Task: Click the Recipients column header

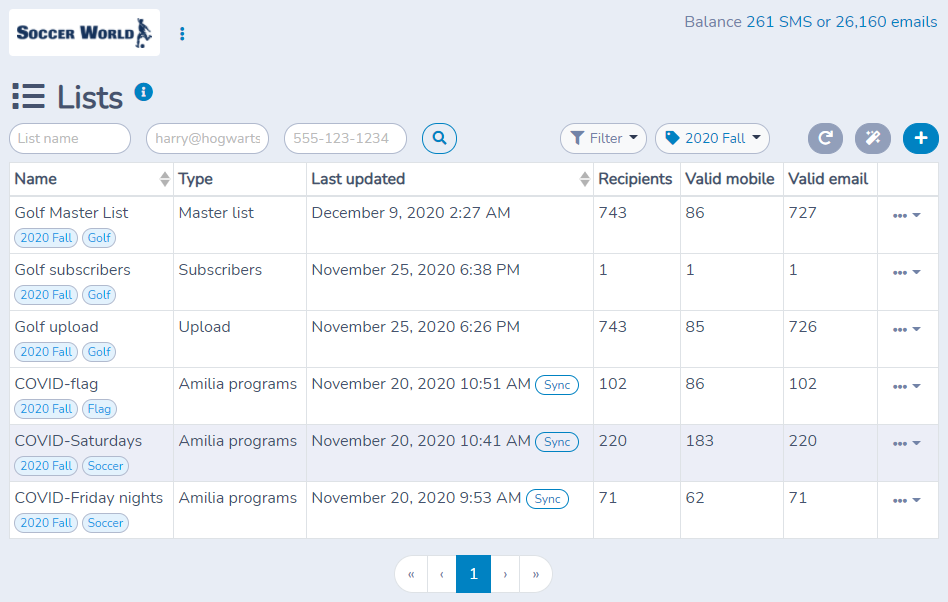Action: [x=635, y=179]
